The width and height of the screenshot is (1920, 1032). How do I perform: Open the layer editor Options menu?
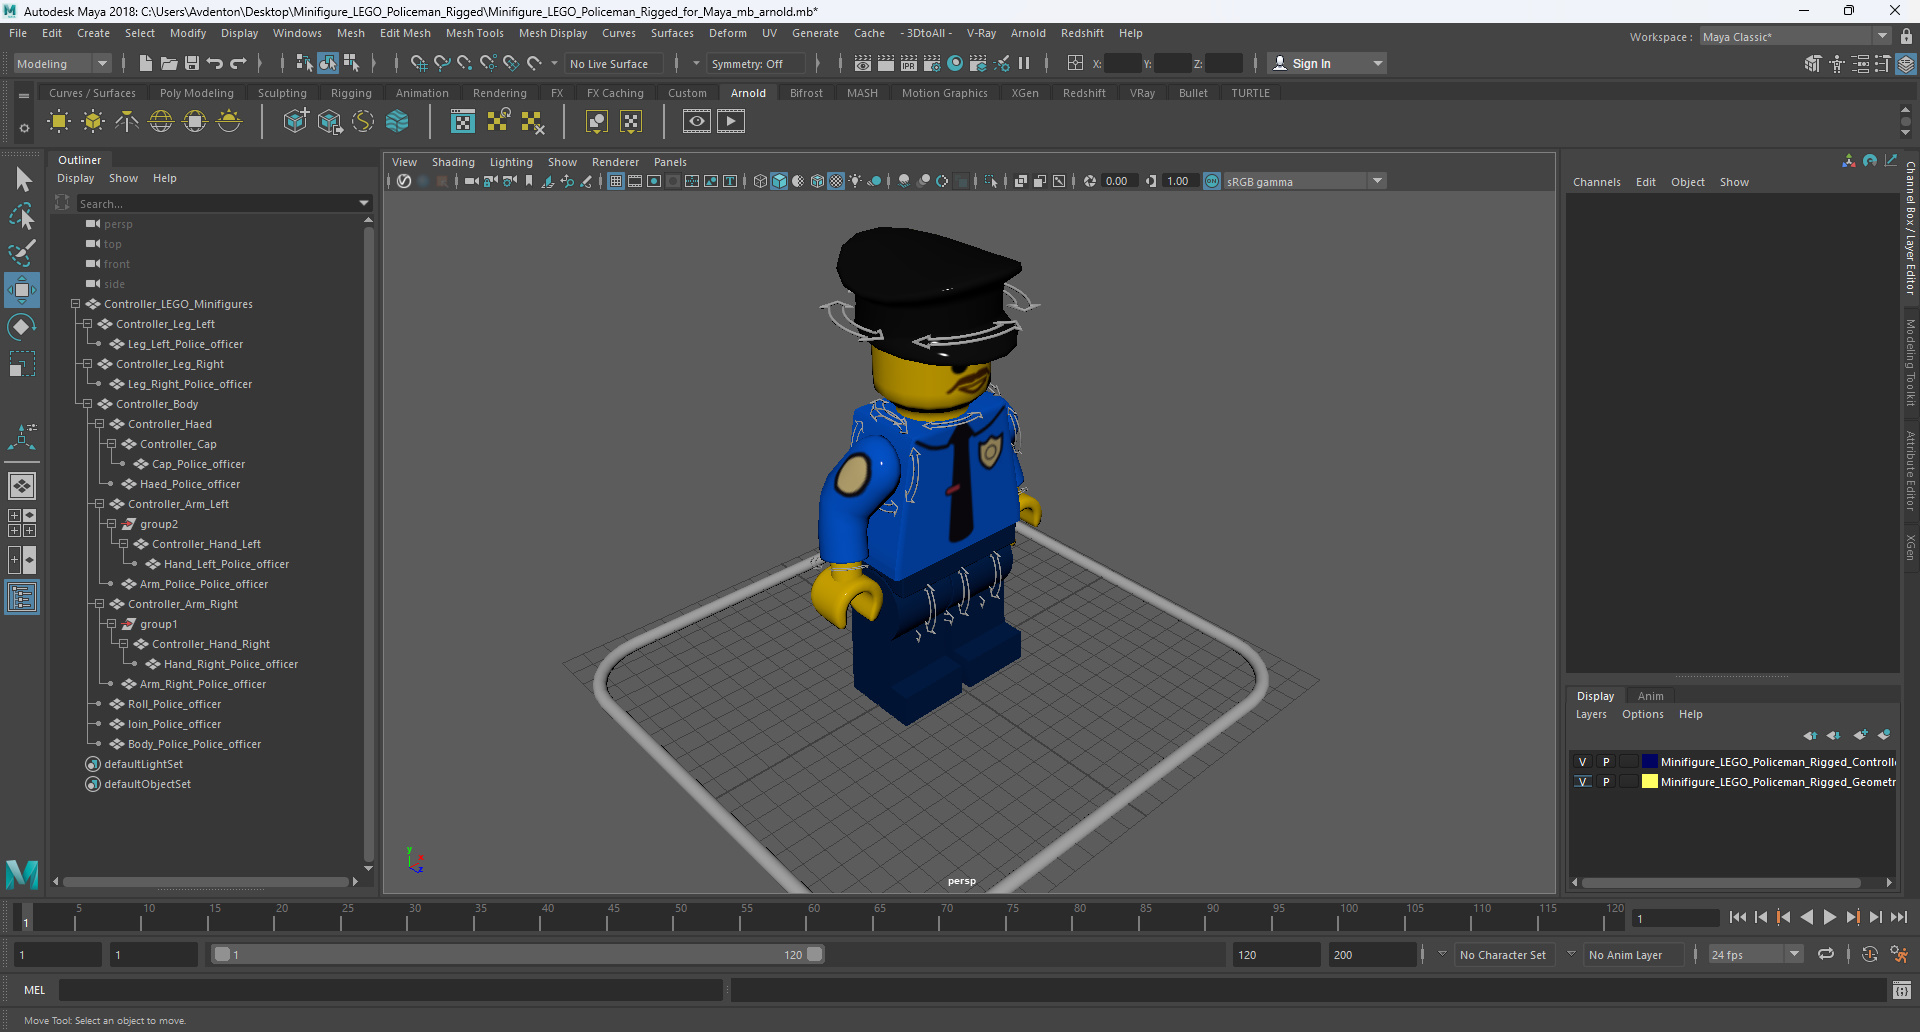pos(1642,714)
